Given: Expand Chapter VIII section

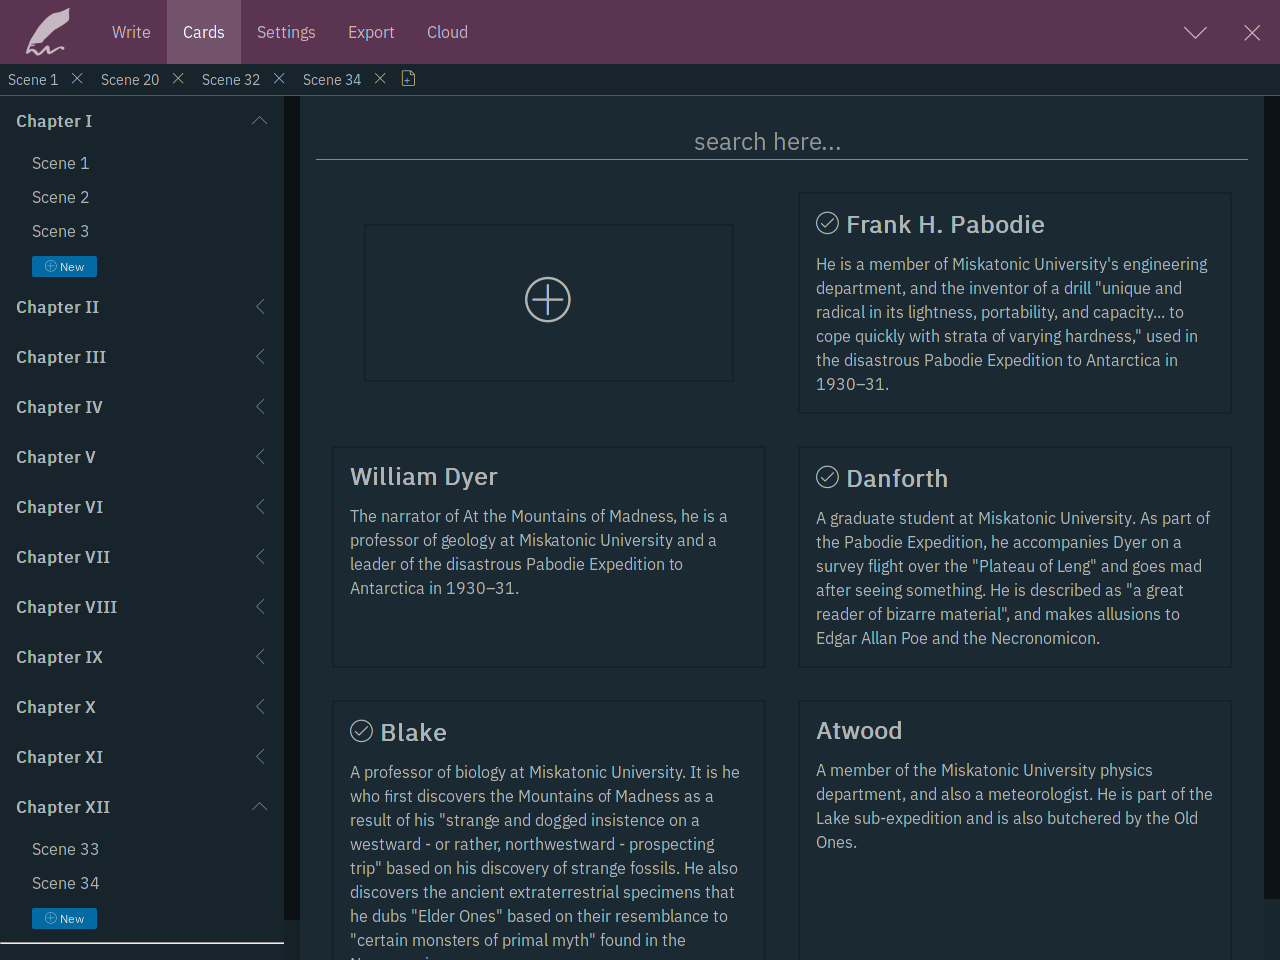Looking at the screenshot, I should pyautogui.click(x=260, y=607).
